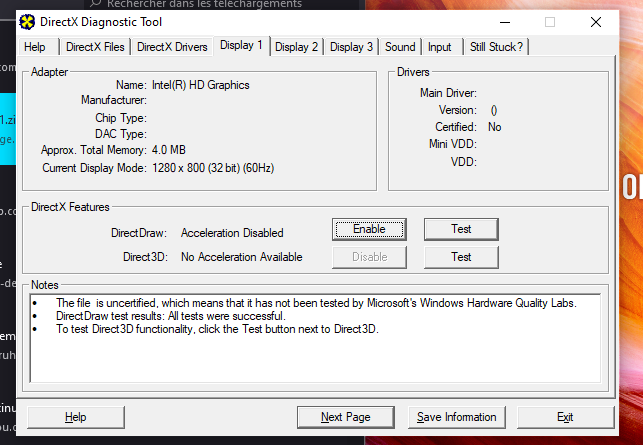This screenshot has height=445, width=643.
Task: Open the Sound tab
Action: [x=400, y=47]
